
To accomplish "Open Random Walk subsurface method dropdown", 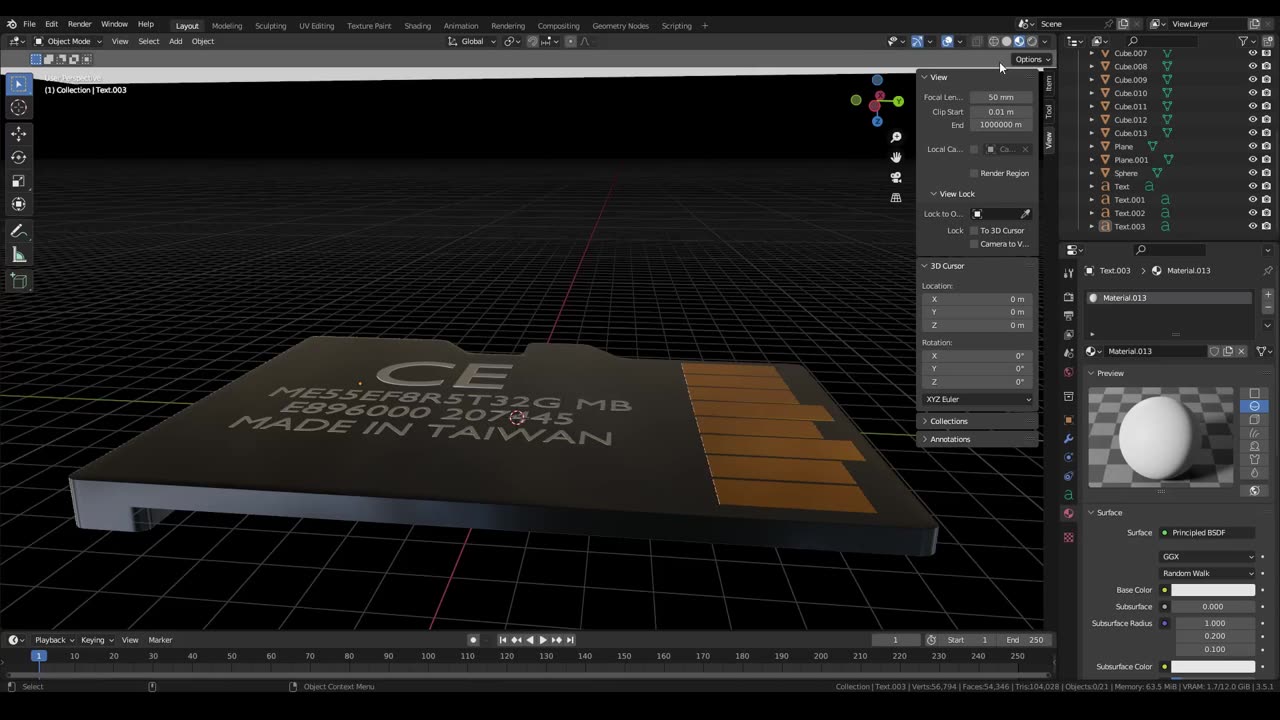I will point(1207,573).
